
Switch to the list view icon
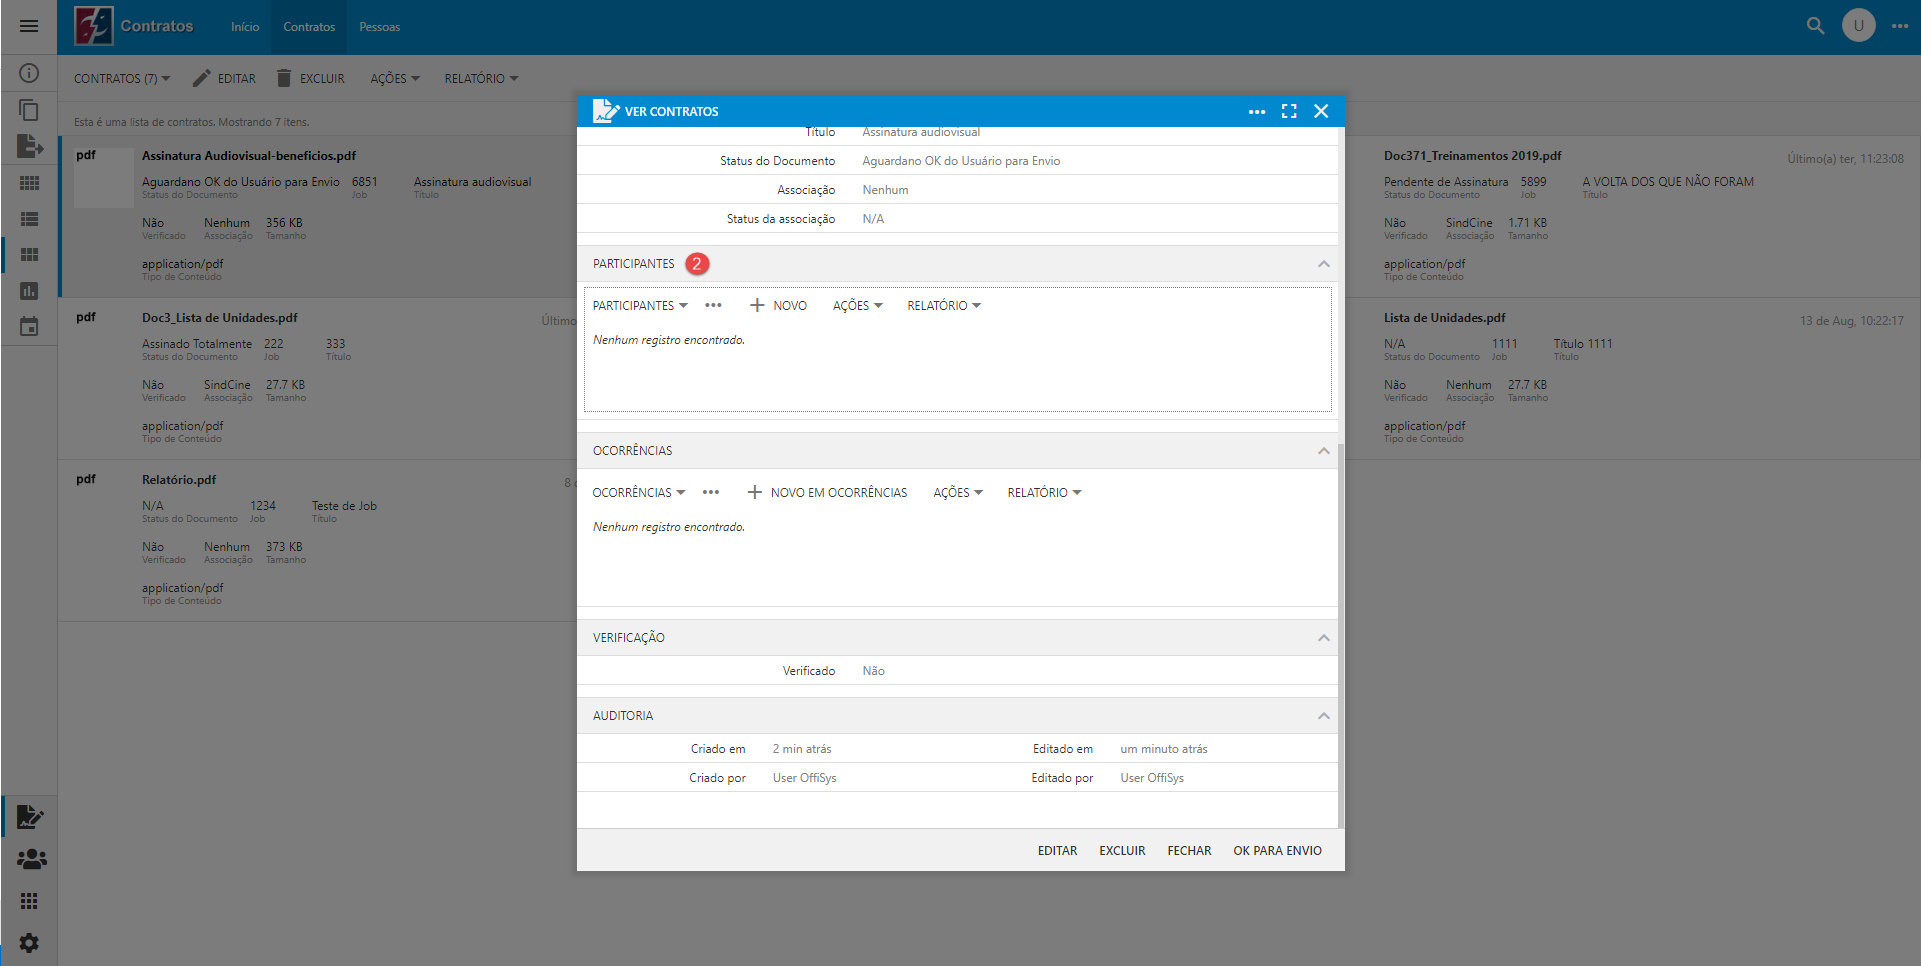(x=29, y=219)
